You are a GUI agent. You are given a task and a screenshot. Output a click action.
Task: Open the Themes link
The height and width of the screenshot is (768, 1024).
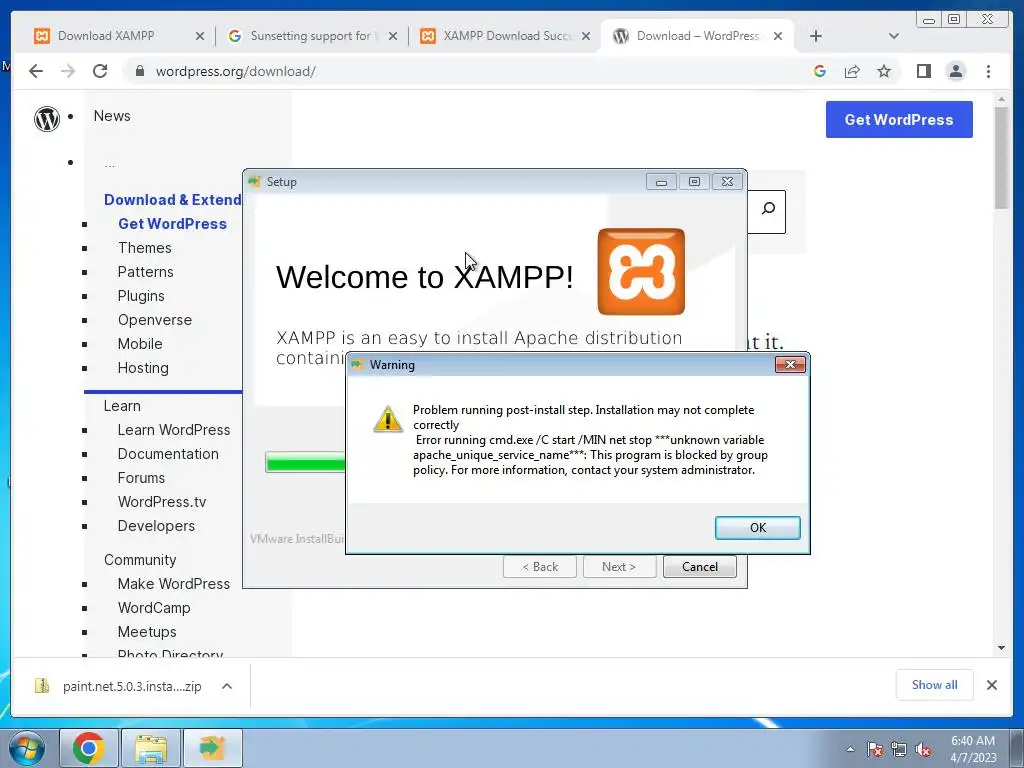point(144,248)
